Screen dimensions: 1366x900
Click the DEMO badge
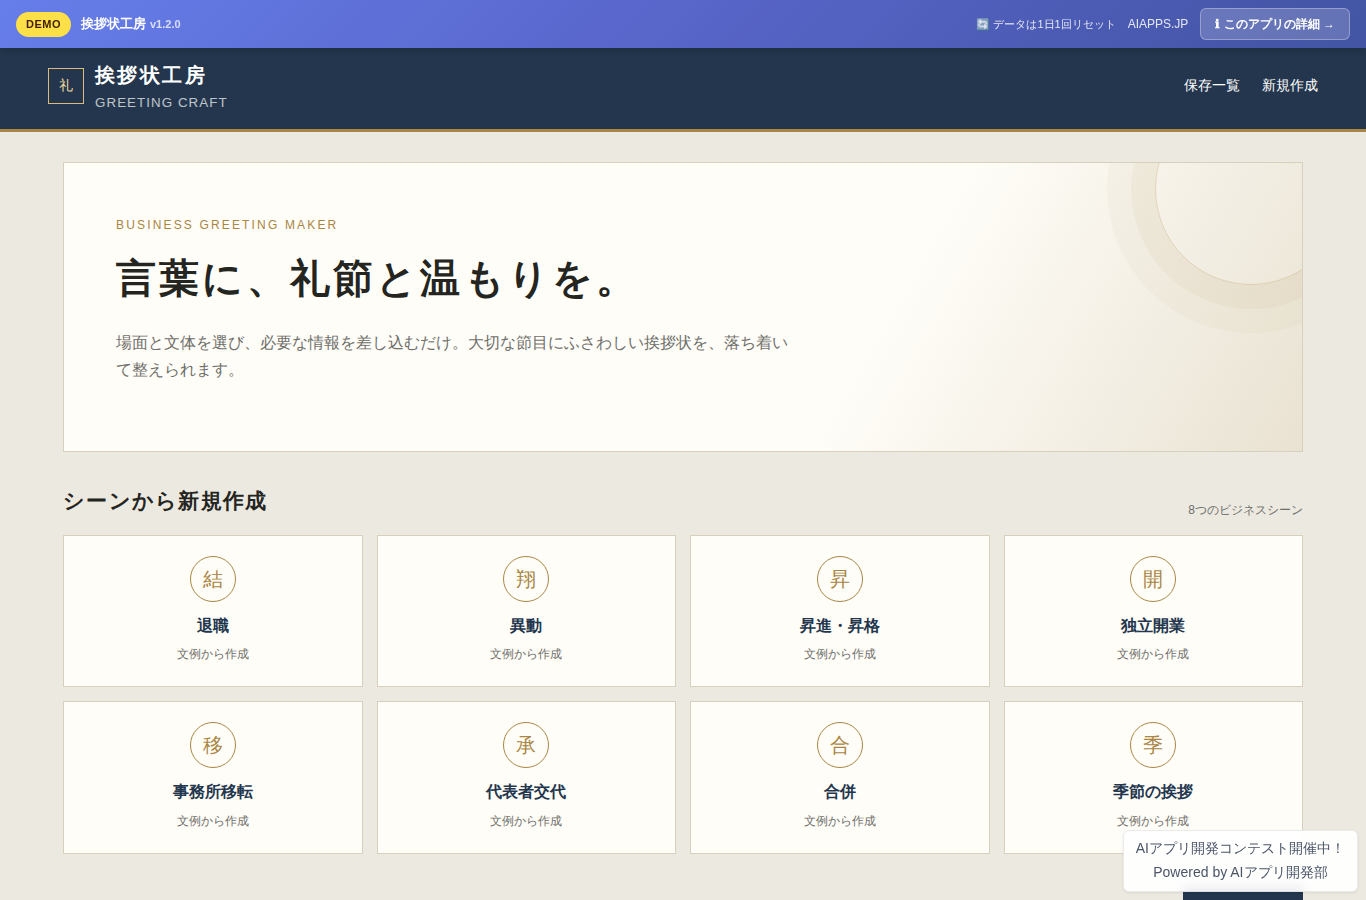(43, 24)
